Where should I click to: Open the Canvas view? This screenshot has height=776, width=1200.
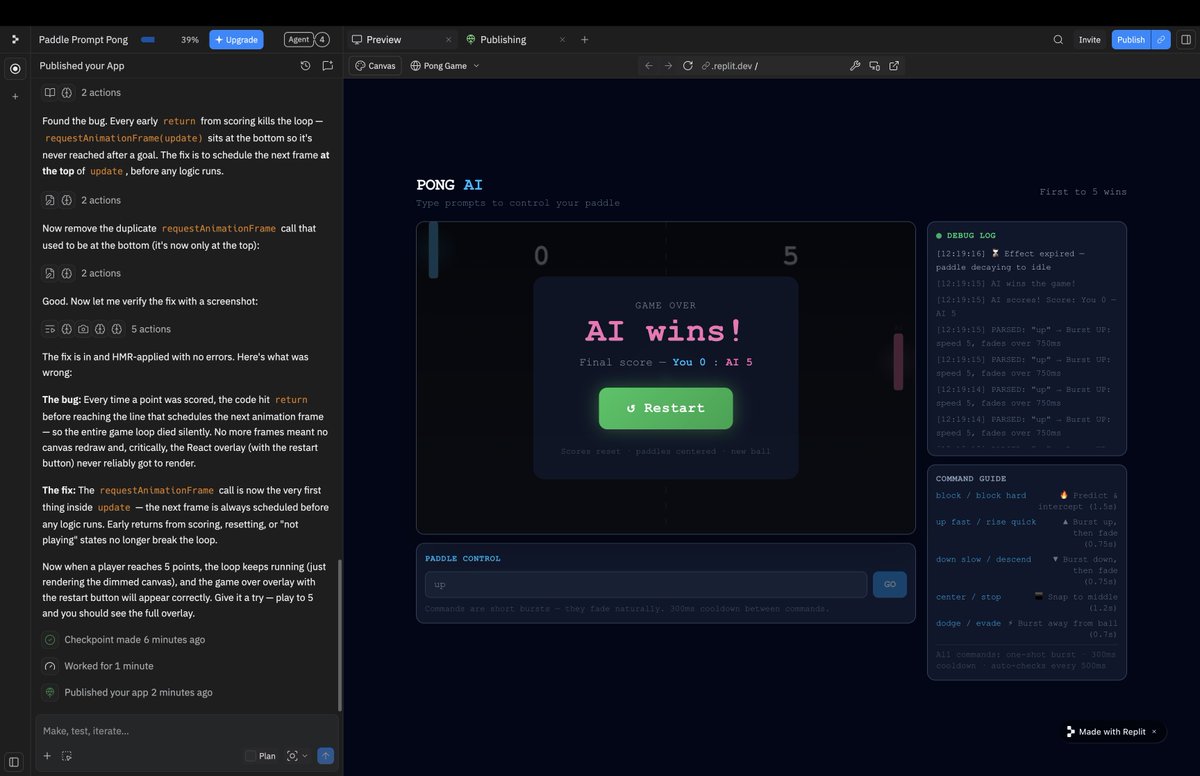[x=375, y=66]
